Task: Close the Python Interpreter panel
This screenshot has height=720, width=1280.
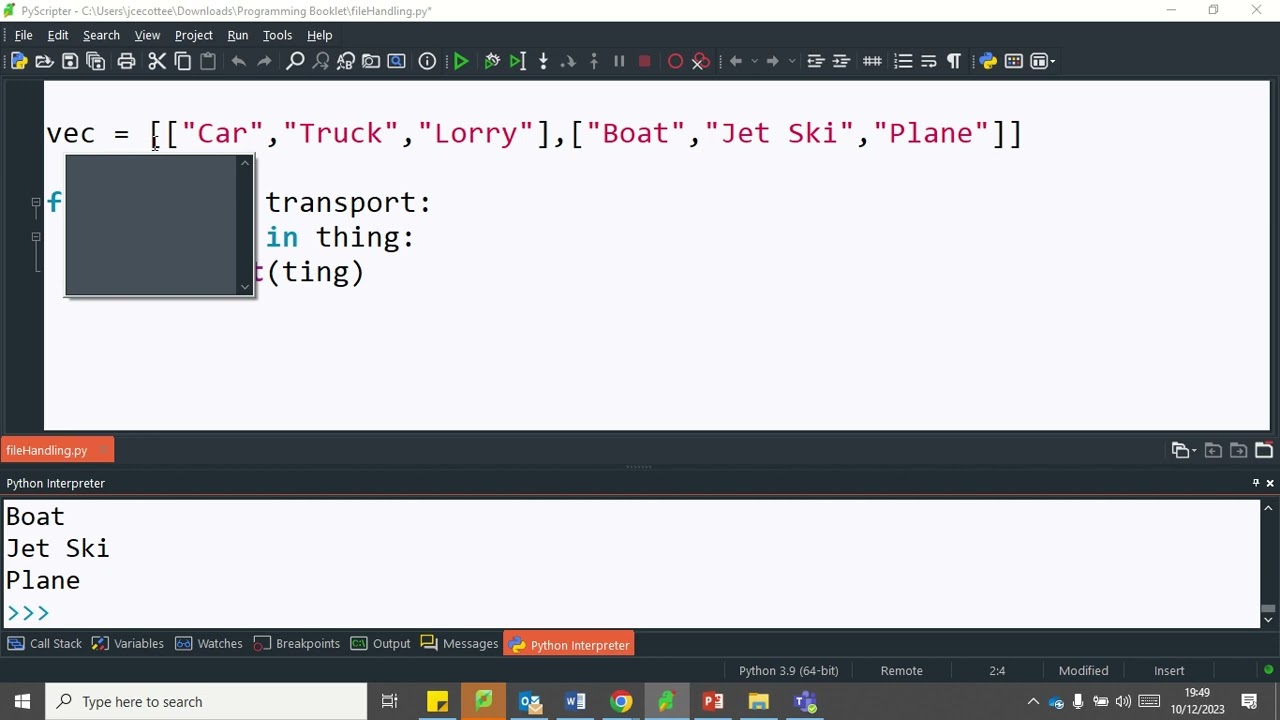Action: coord(1270,483)
